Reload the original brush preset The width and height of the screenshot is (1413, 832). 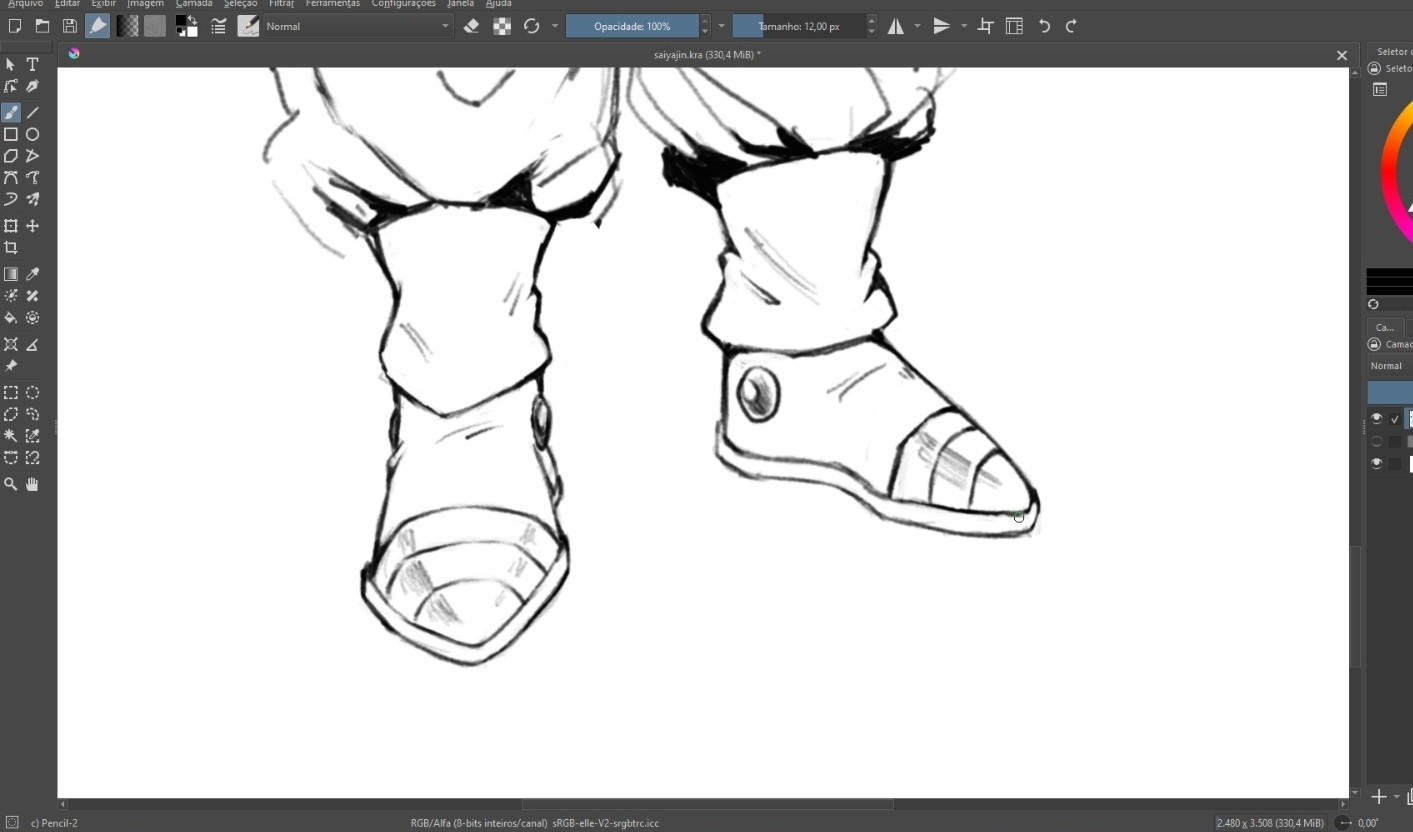click(x=532, y=26)
